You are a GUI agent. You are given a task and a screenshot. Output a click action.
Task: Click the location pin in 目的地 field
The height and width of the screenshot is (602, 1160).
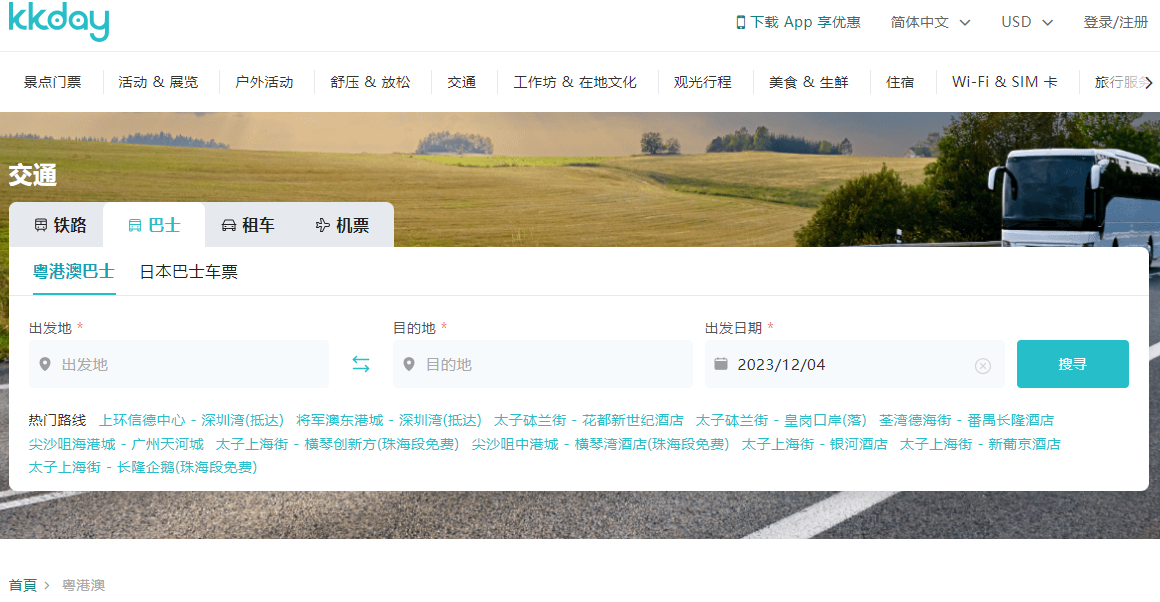click(x=409, y=364)
